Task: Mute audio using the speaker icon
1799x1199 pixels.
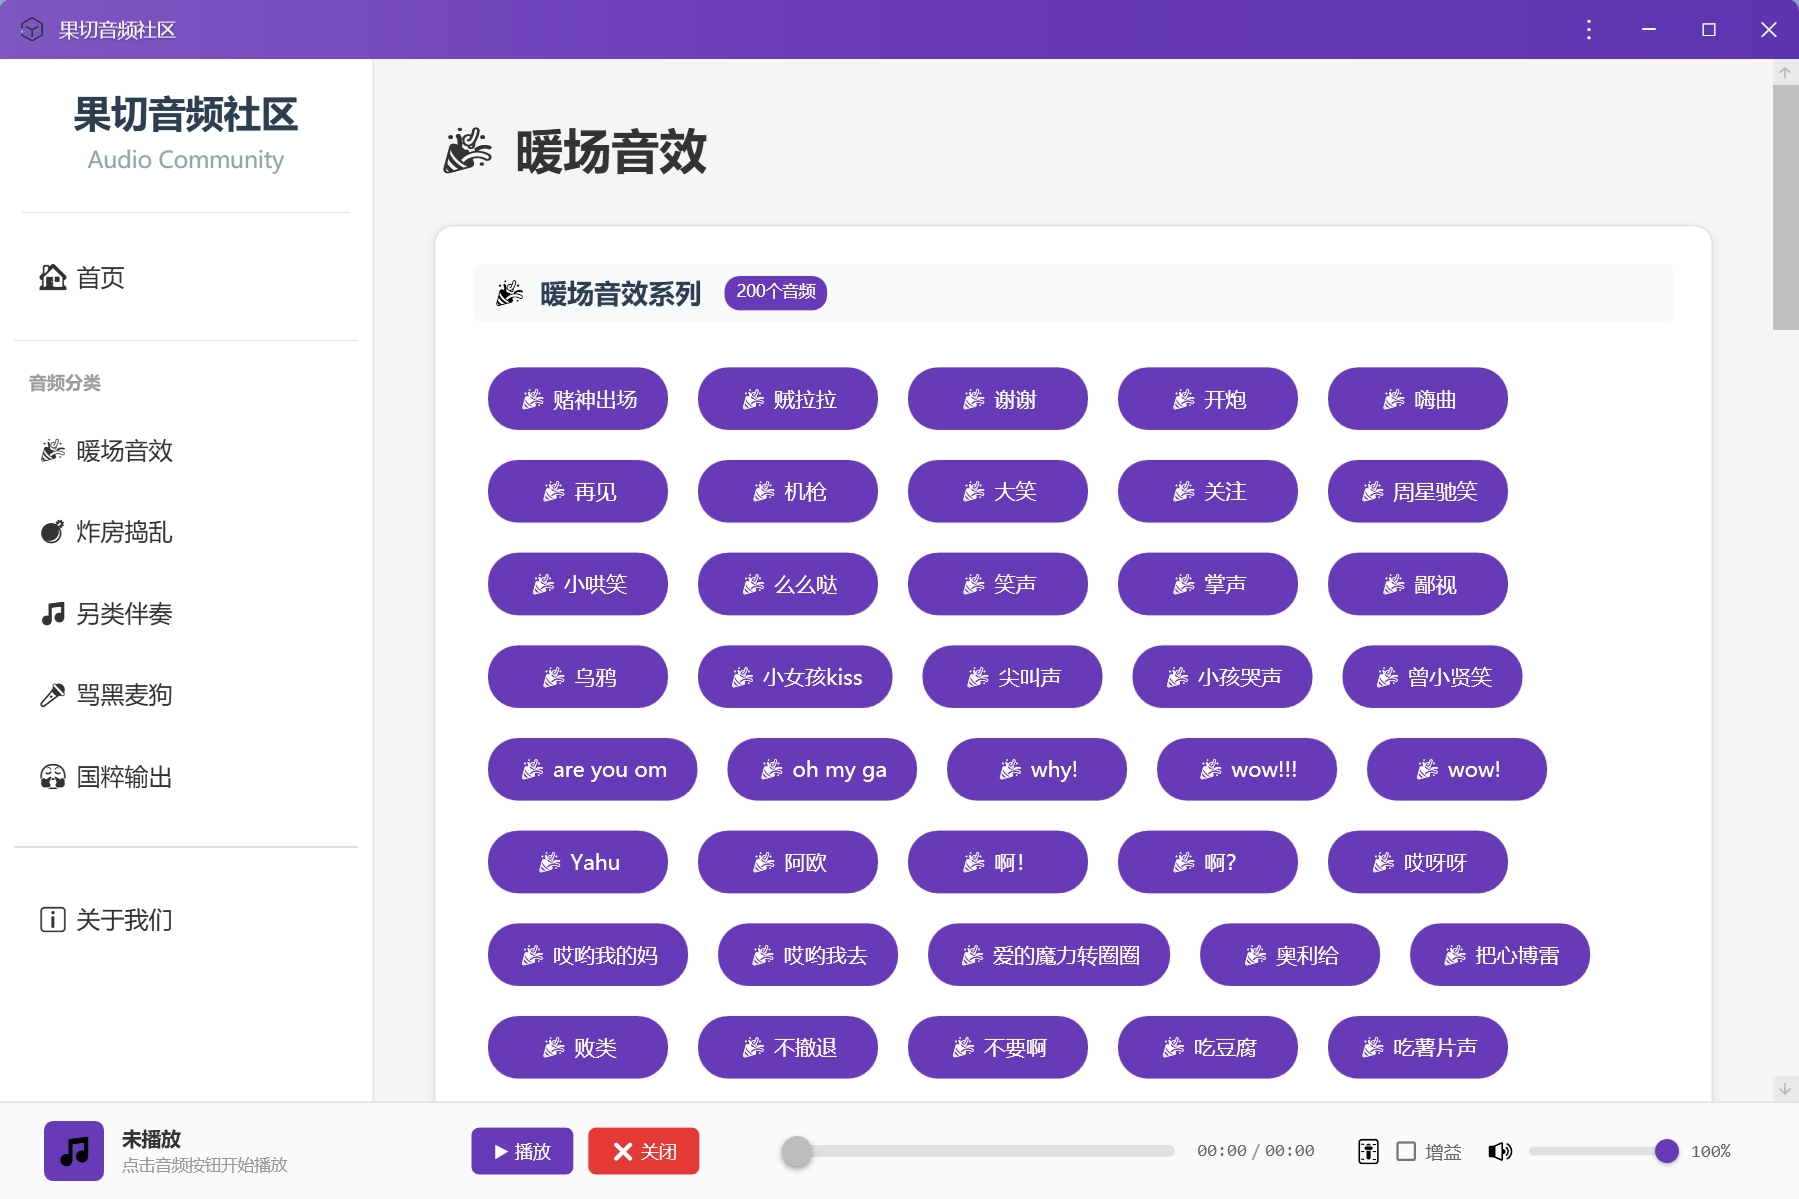Action: point(1500,1151)
